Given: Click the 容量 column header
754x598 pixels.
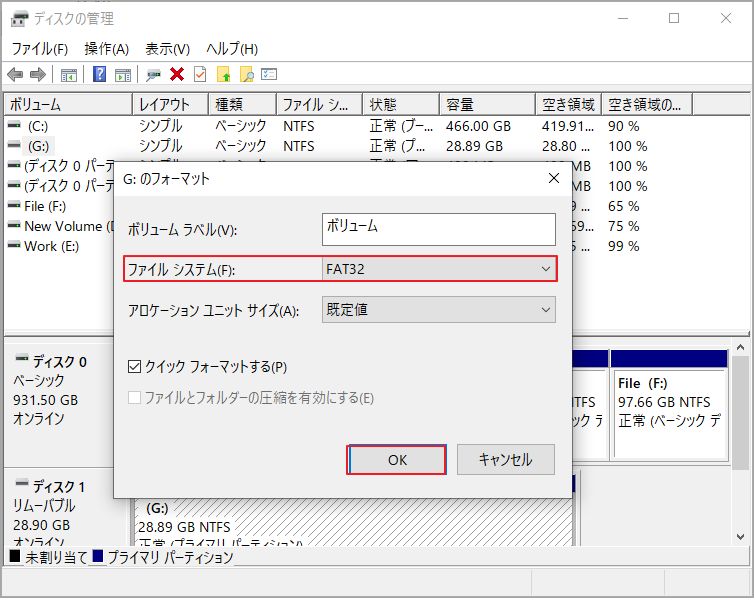Looking at the screenshot, I should click(x=488, y=104).
